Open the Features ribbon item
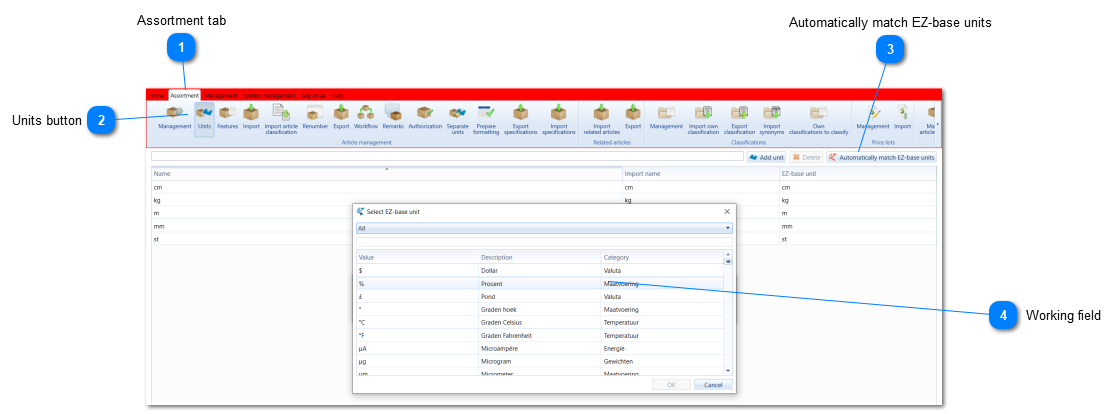 click(227, 118)
